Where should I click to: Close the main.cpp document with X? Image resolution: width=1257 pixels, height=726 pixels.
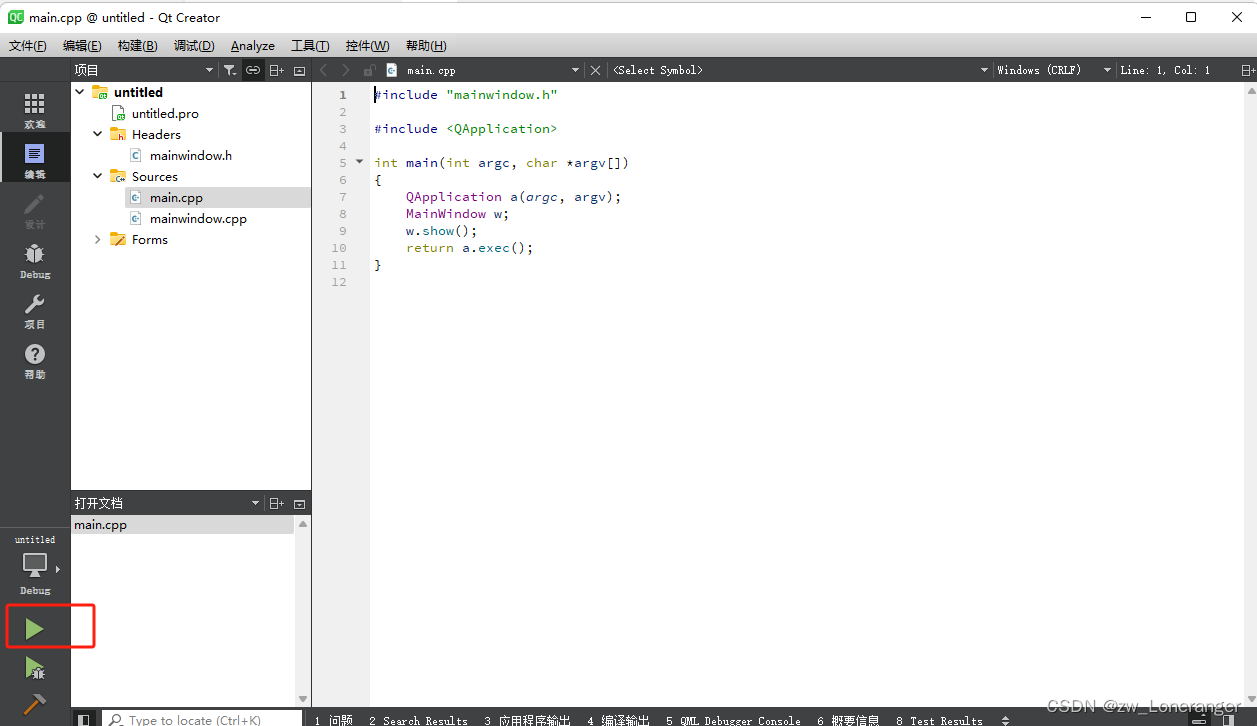595,70
